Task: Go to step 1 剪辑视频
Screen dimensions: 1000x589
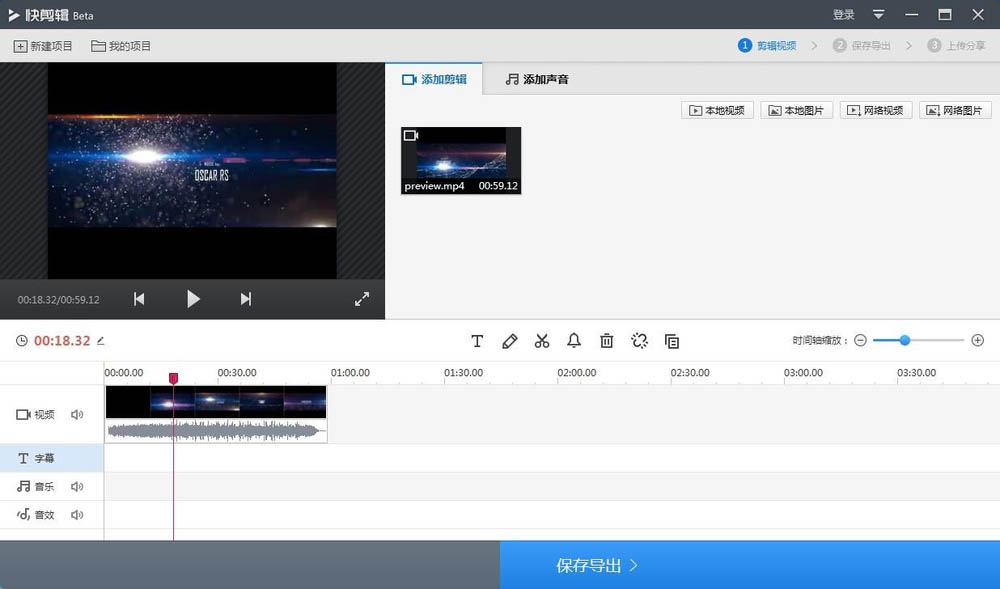Action: tap(767, 45)
